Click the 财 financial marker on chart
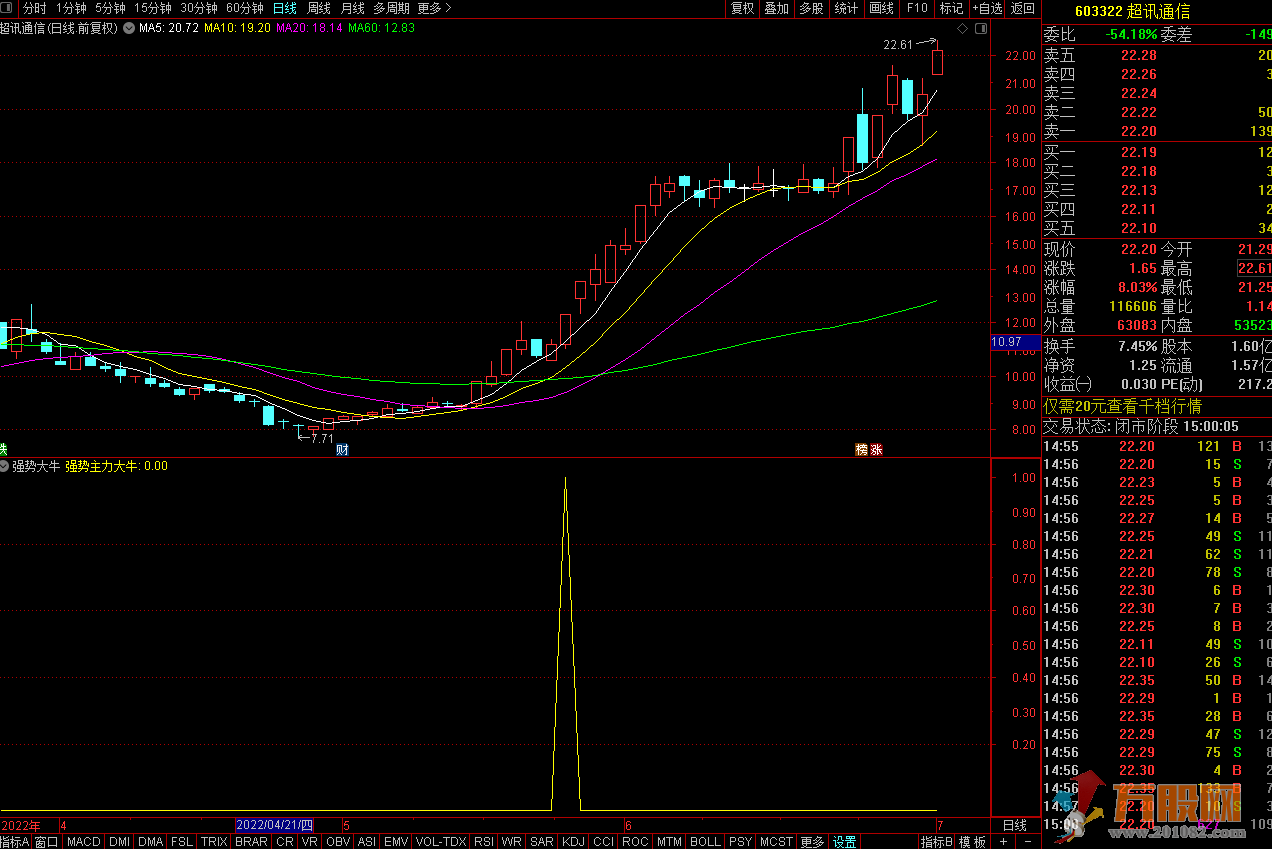 343,449
